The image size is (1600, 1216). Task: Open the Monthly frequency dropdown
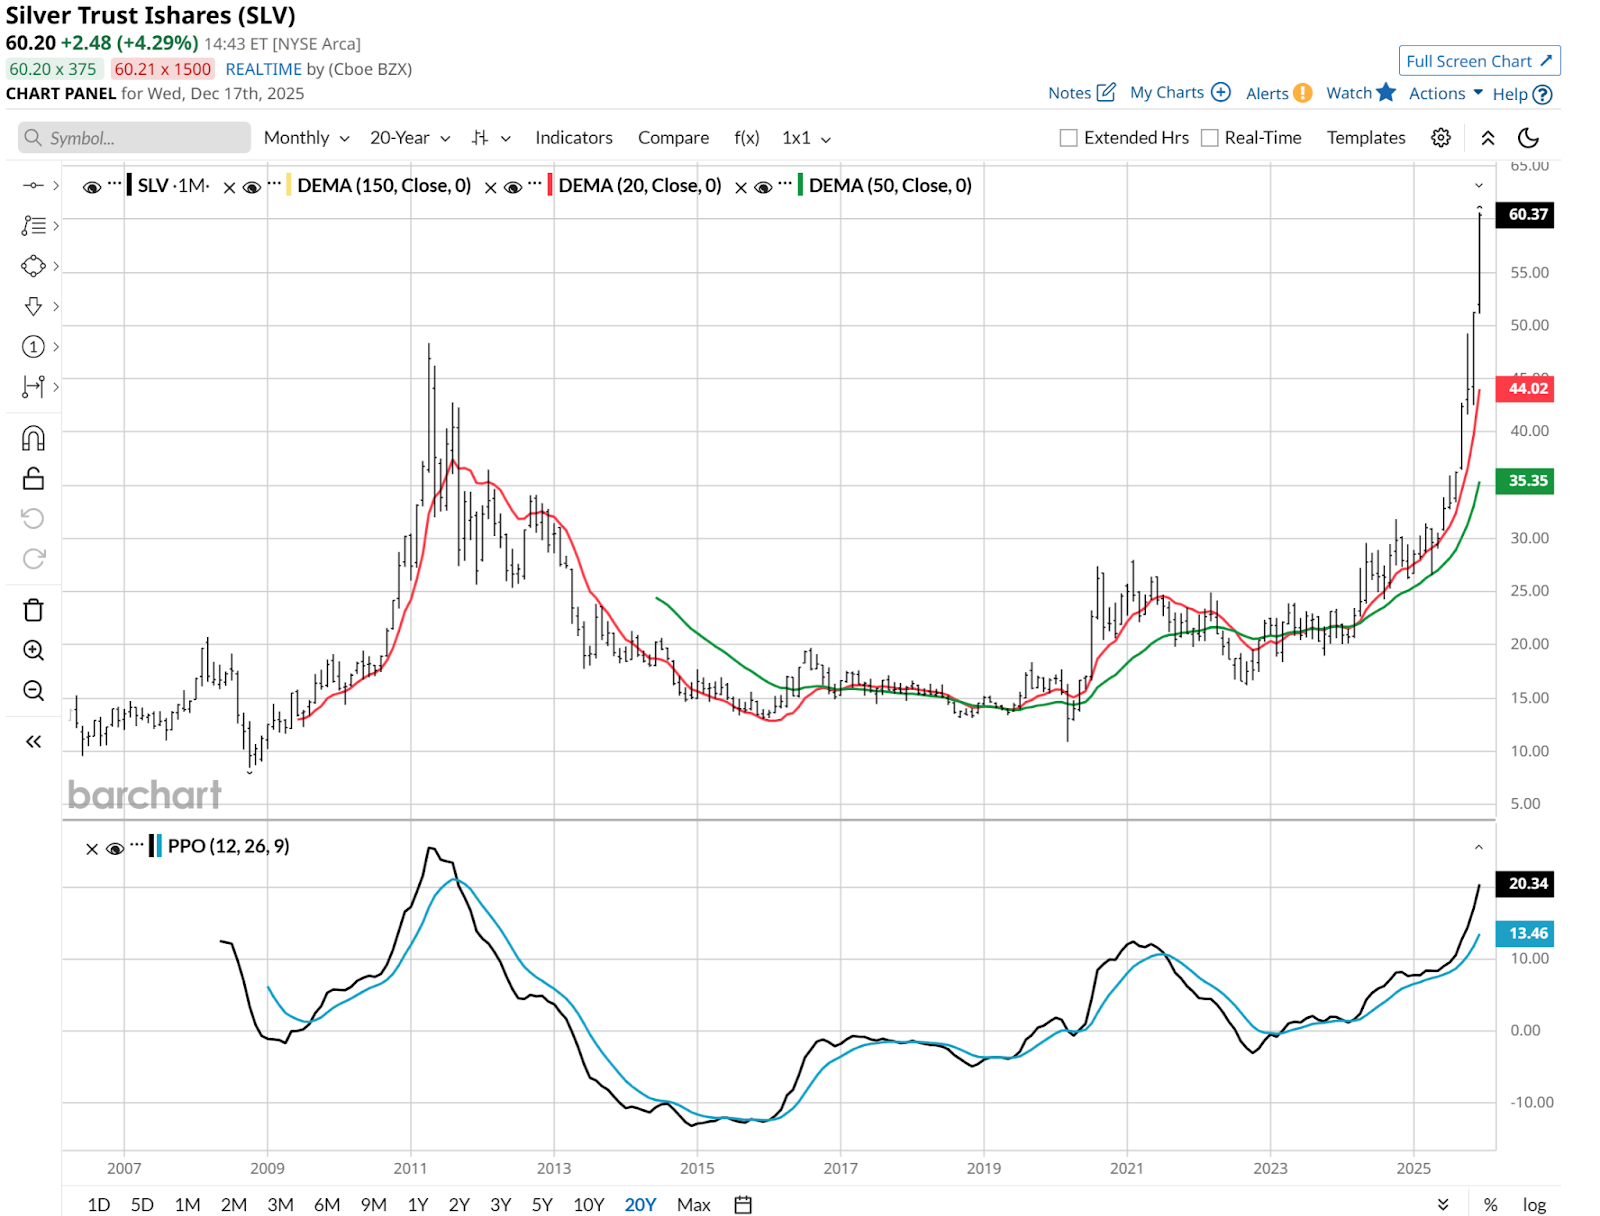(306, 138)
